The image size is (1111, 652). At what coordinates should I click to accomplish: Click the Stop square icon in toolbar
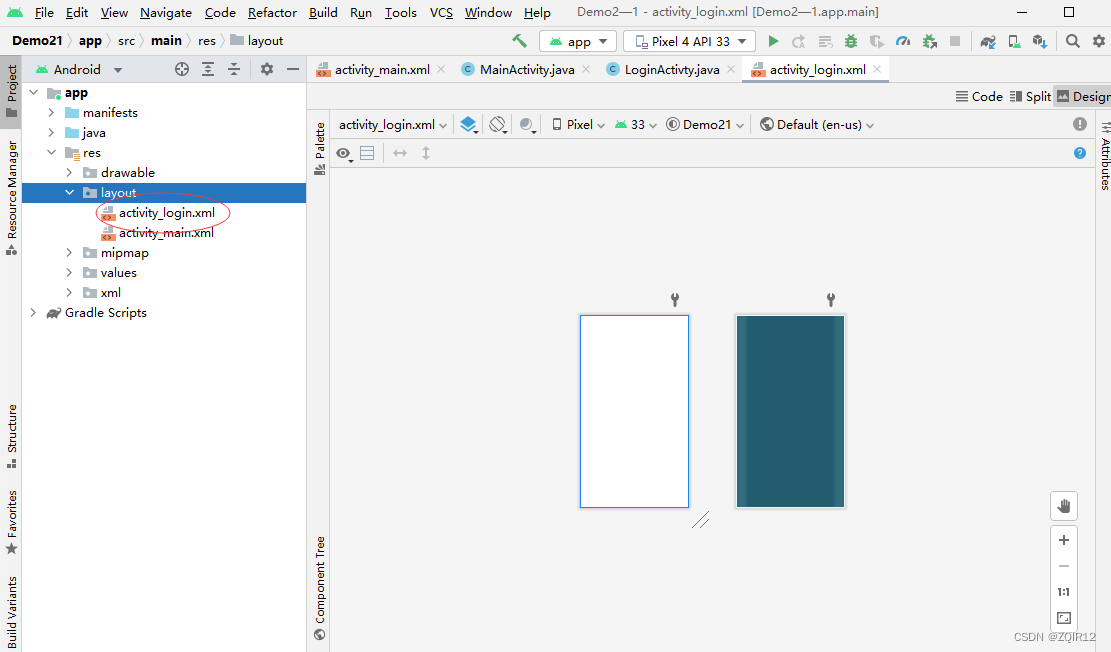(954, 41)
